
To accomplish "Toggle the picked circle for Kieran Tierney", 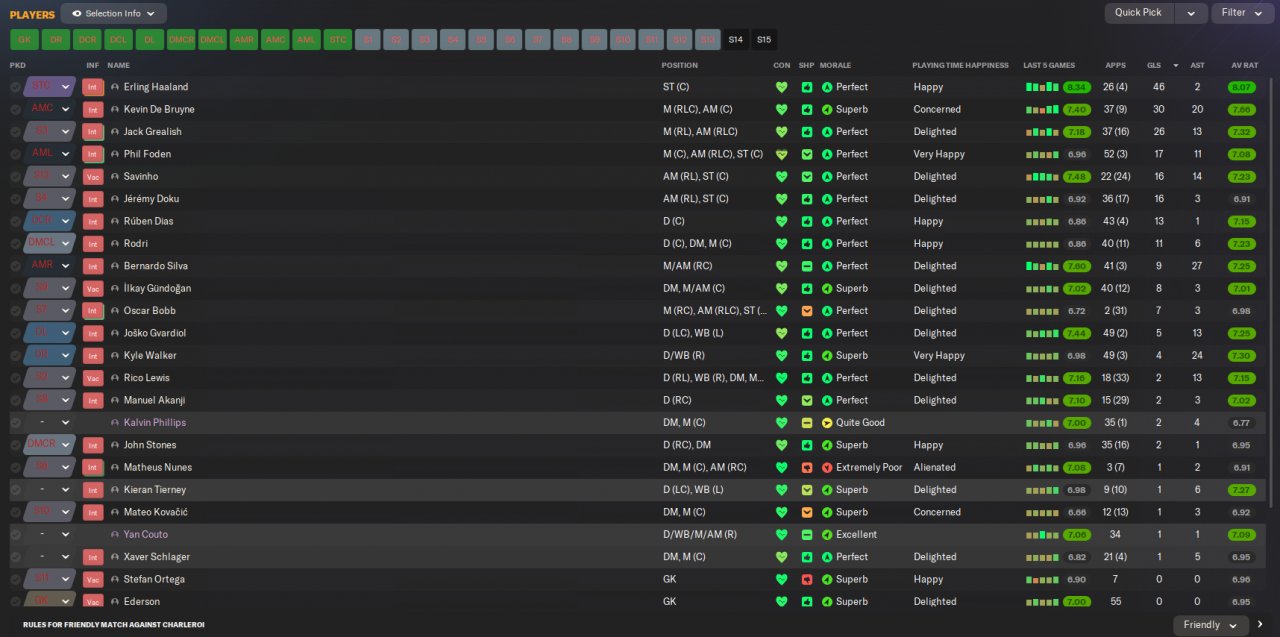I will click(x=16, y=490).
